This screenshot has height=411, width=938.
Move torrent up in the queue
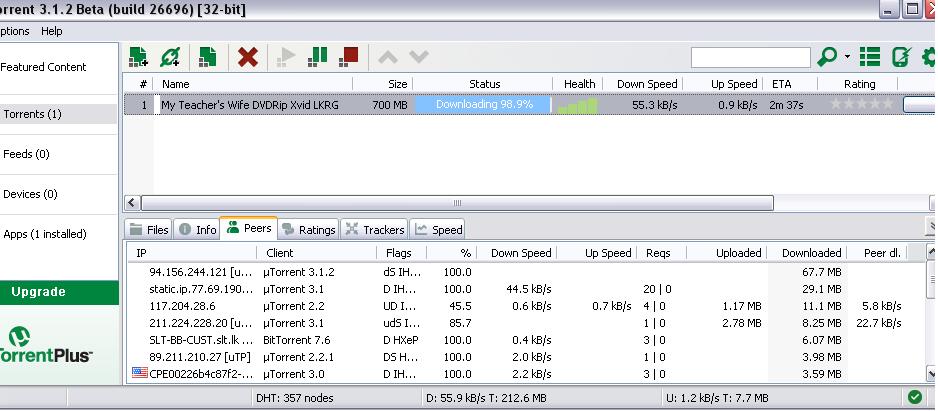(388, 57)
